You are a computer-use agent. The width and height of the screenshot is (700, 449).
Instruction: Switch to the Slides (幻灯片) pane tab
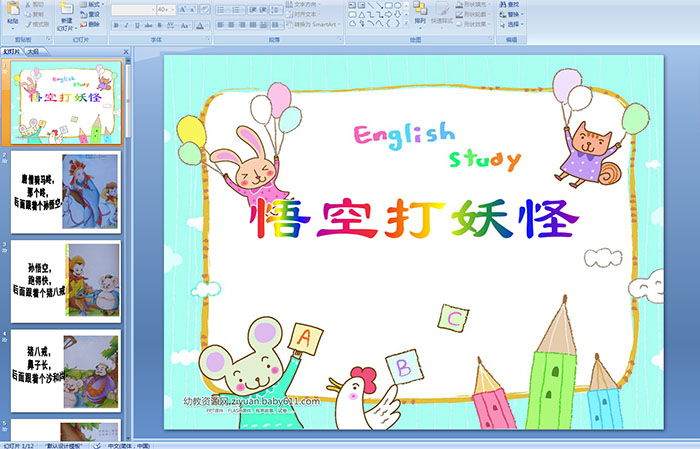pyautogui.click(x=12, y=52)
